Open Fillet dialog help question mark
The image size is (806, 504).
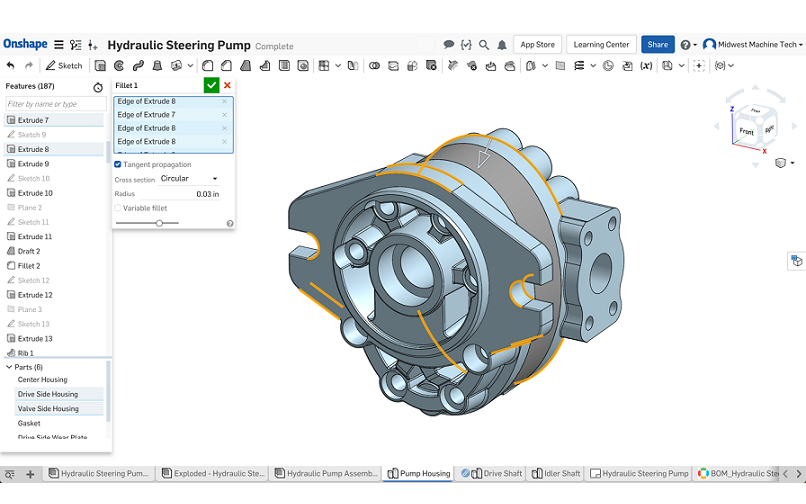230,223
